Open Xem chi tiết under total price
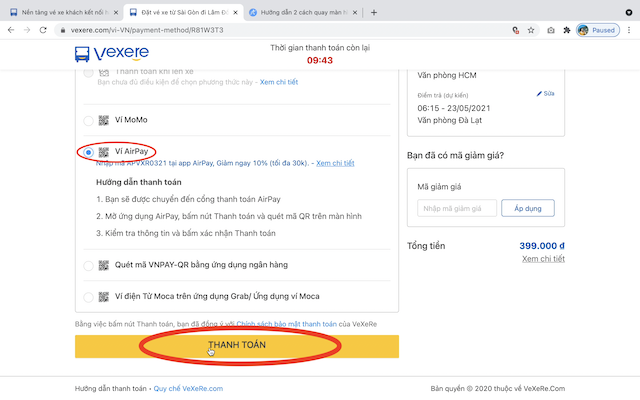Viewport: 640px width, 400px height. pos(543,259)
